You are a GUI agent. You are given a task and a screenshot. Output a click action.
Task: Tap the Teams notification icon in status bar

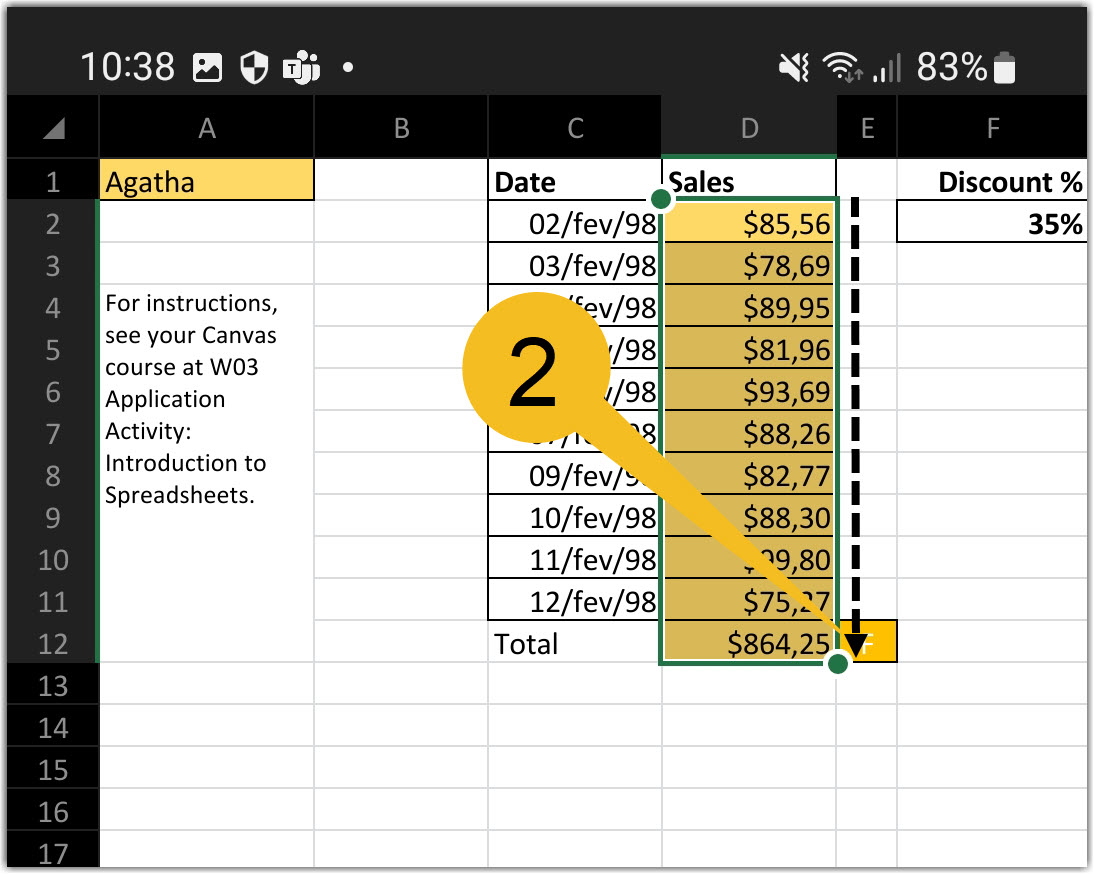301,68
